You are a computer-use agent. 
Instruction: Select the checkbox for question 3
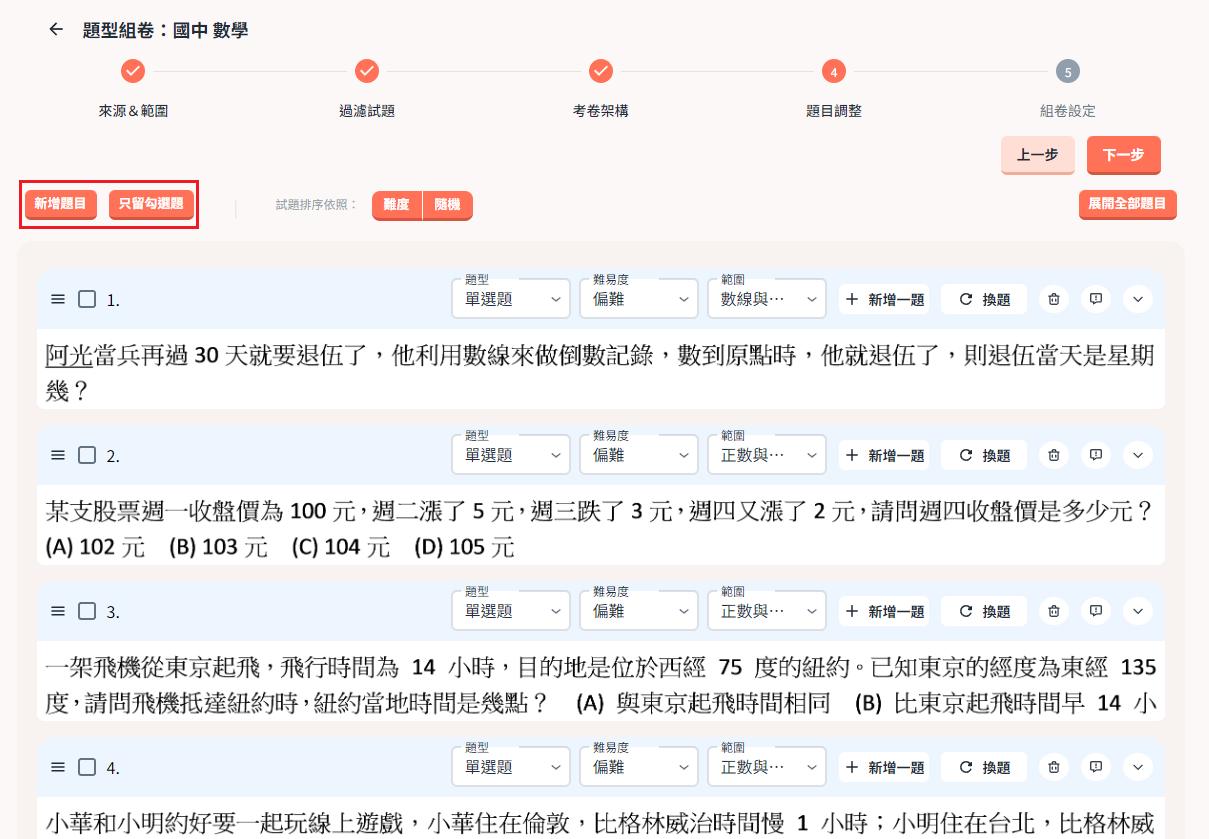click(87, 611)
